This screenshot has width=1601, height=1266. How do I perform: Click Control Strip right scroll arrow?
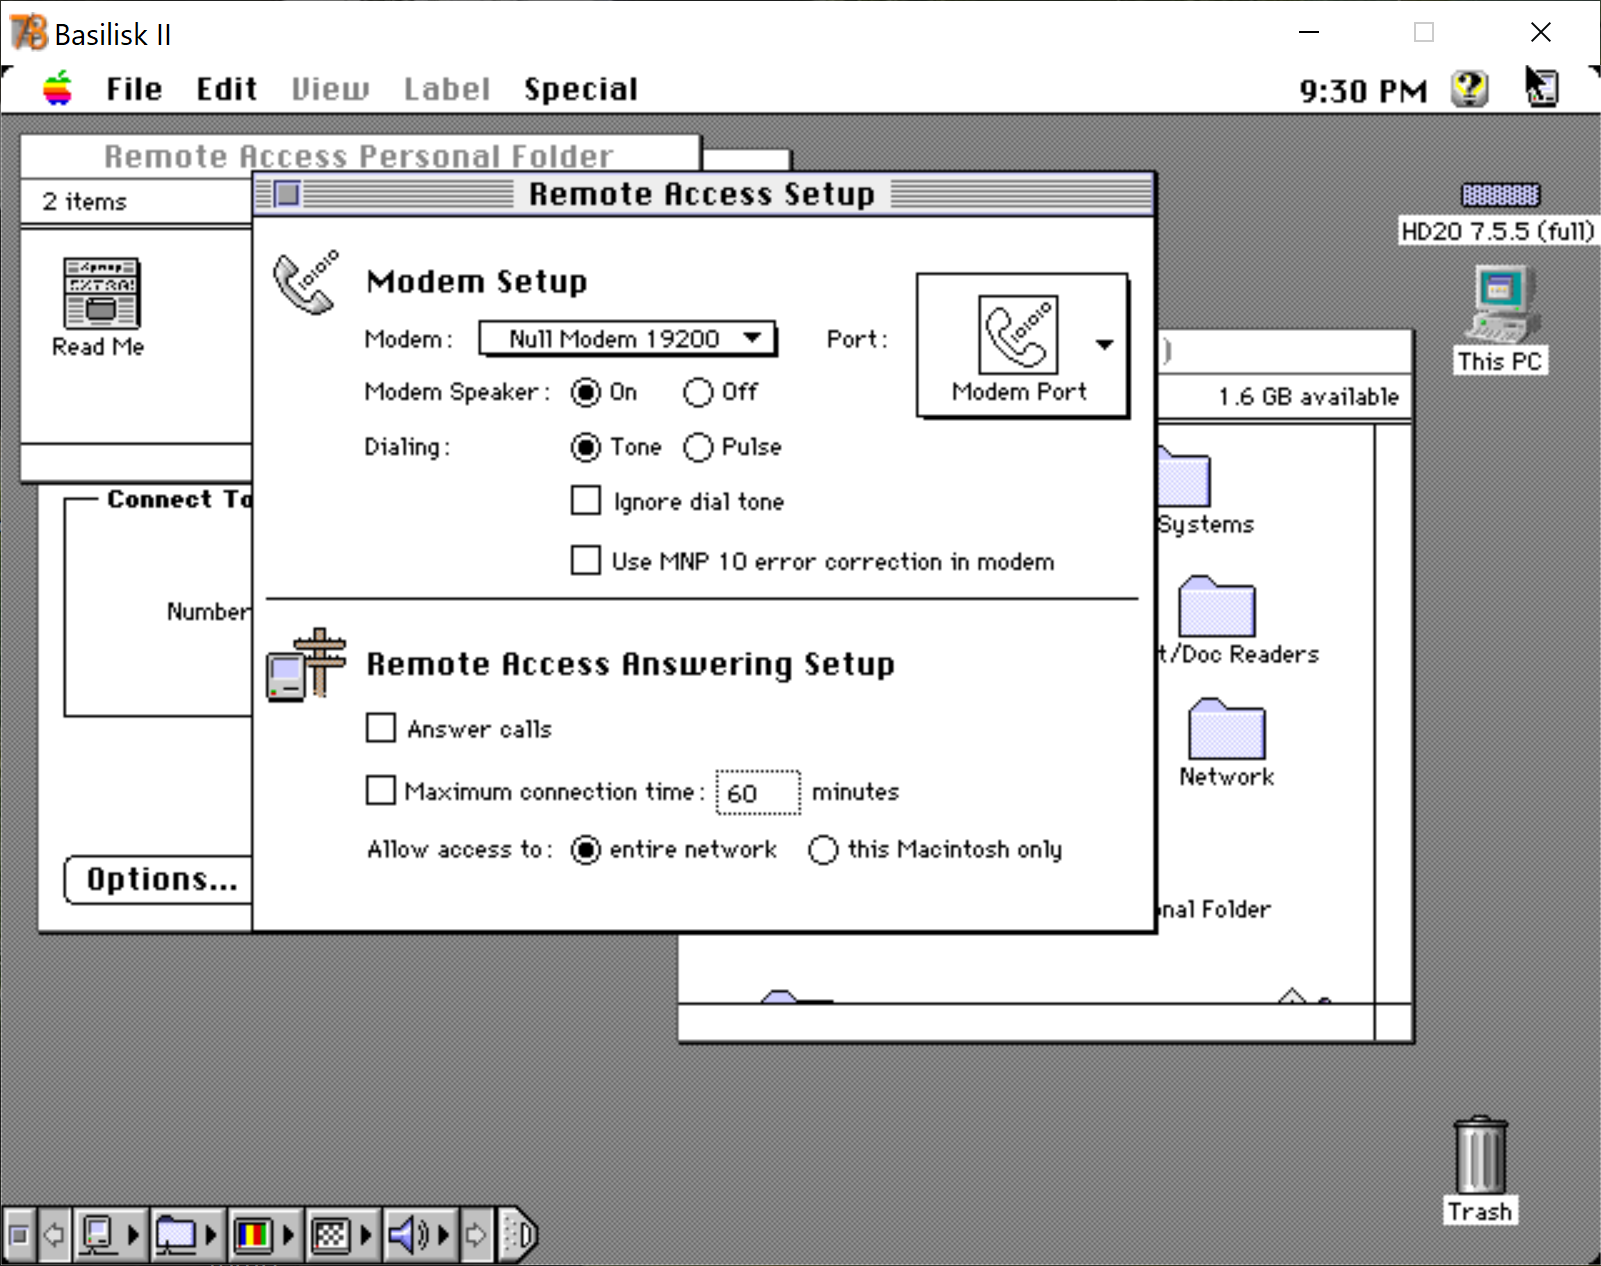pos(477,1236)
